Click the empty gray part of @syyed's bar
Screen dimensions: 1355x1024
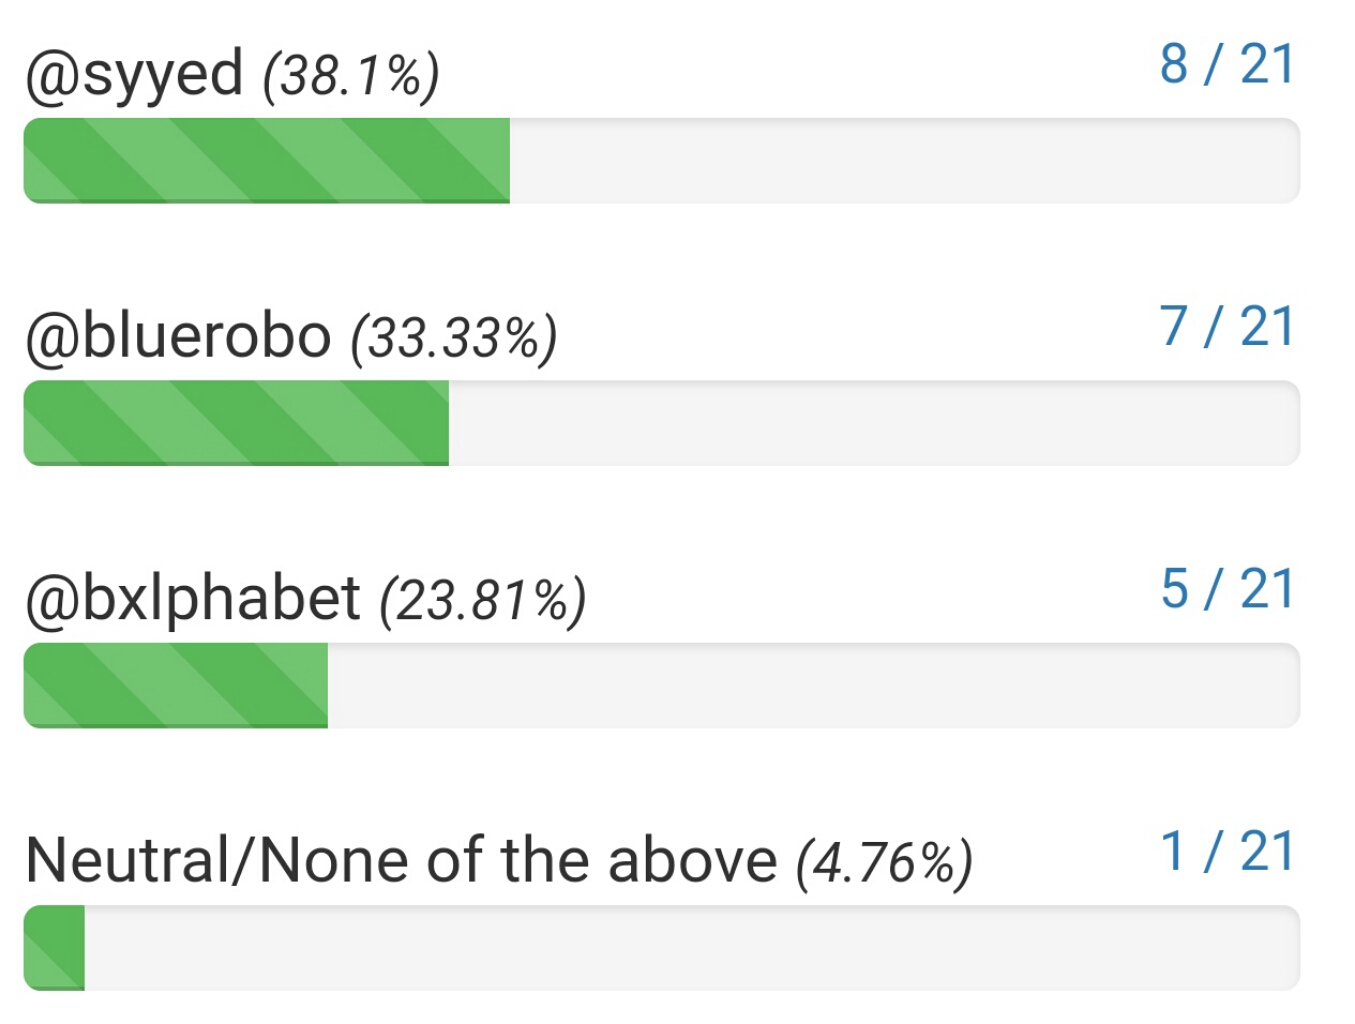coord(904,161)
